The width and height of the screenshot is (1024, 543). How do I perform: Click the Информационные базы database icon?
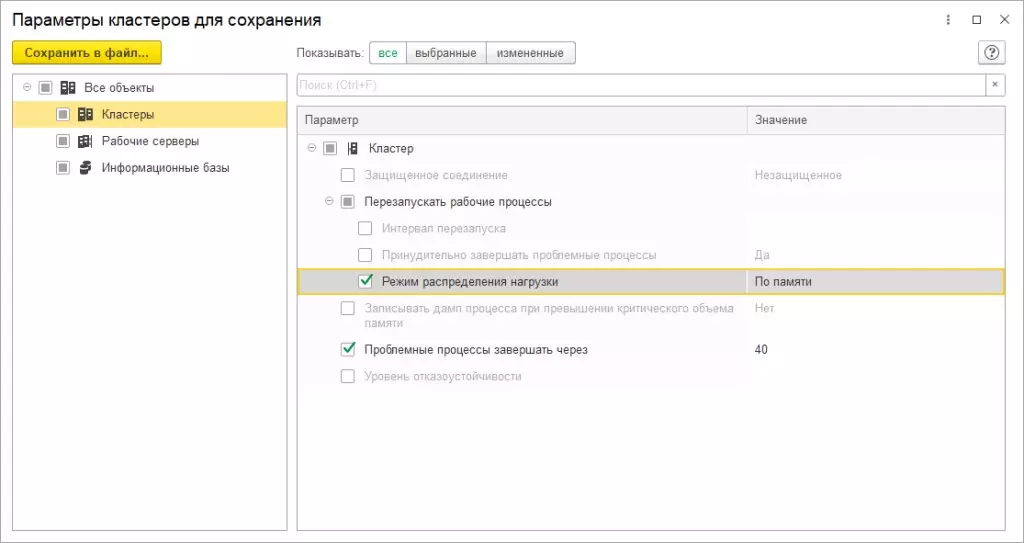point(85,168)
